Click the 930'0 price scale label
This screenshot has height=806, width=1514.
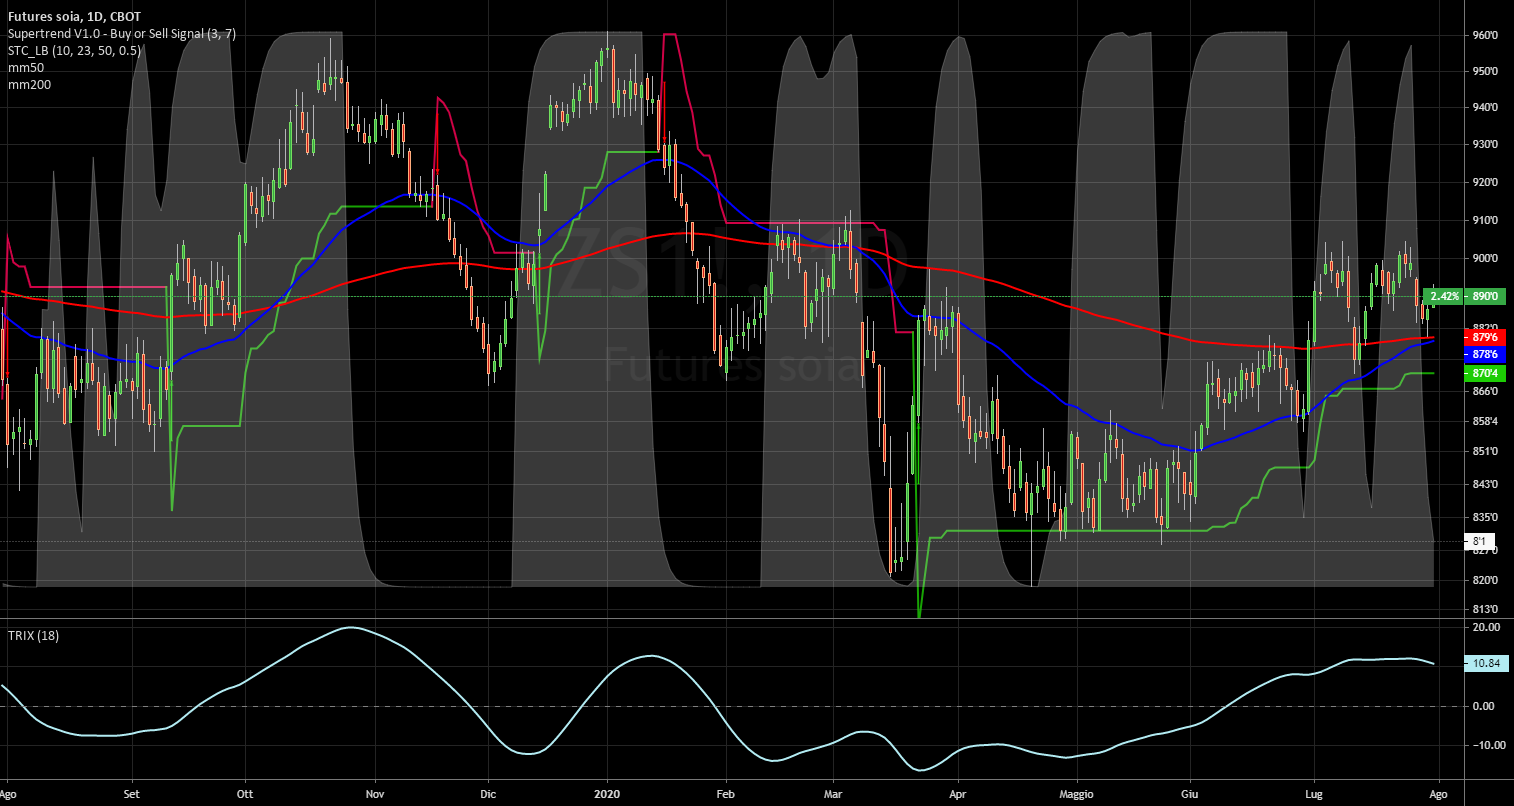pyautogui.click(x=1484, y=145)
